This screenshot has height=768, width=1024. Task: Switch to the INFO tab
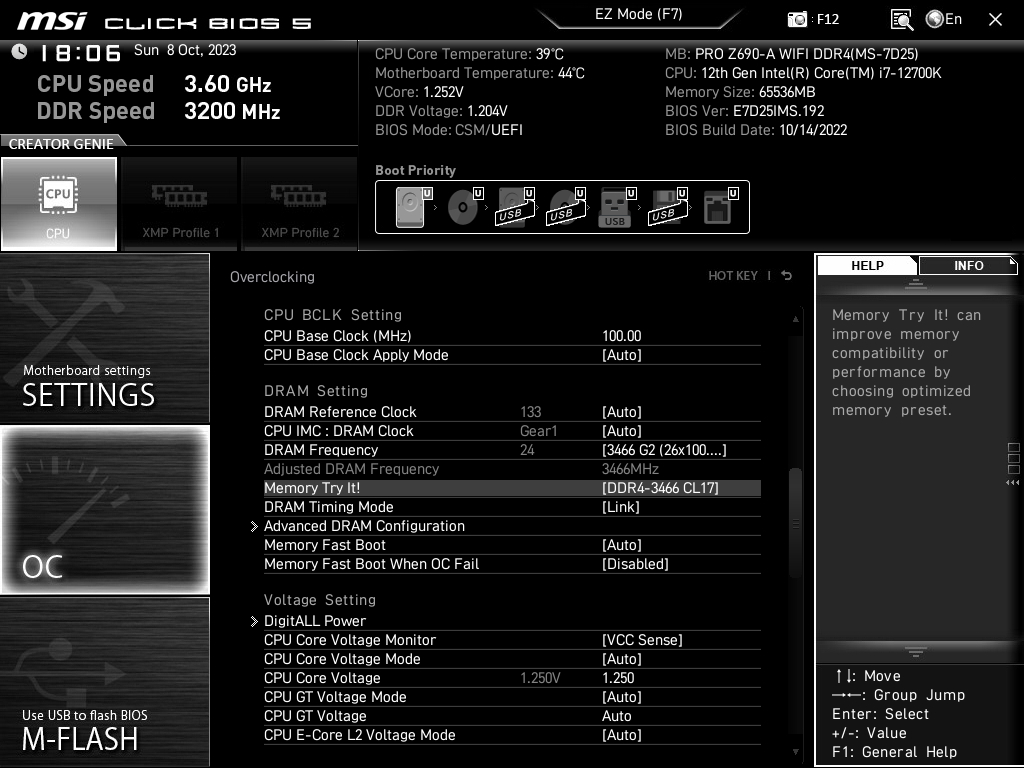click(x=968, y=265)
